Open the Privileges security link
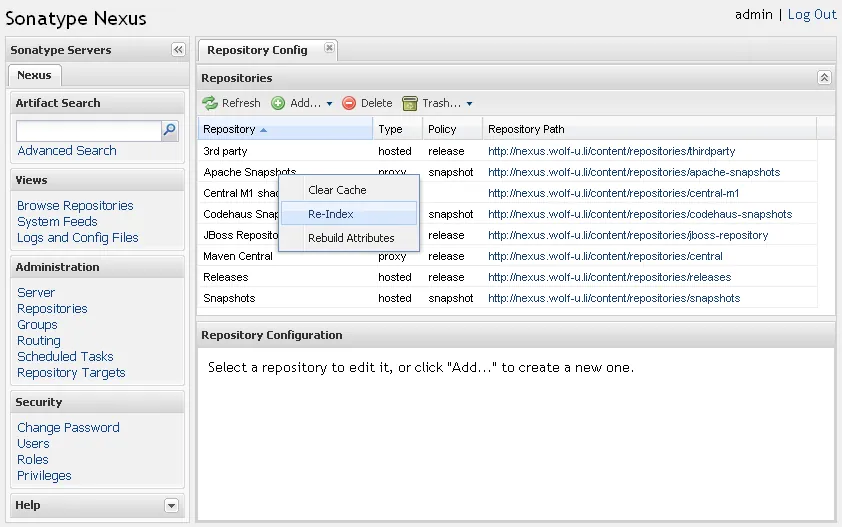This screenshot has width=842, height=527. [44, 476]
